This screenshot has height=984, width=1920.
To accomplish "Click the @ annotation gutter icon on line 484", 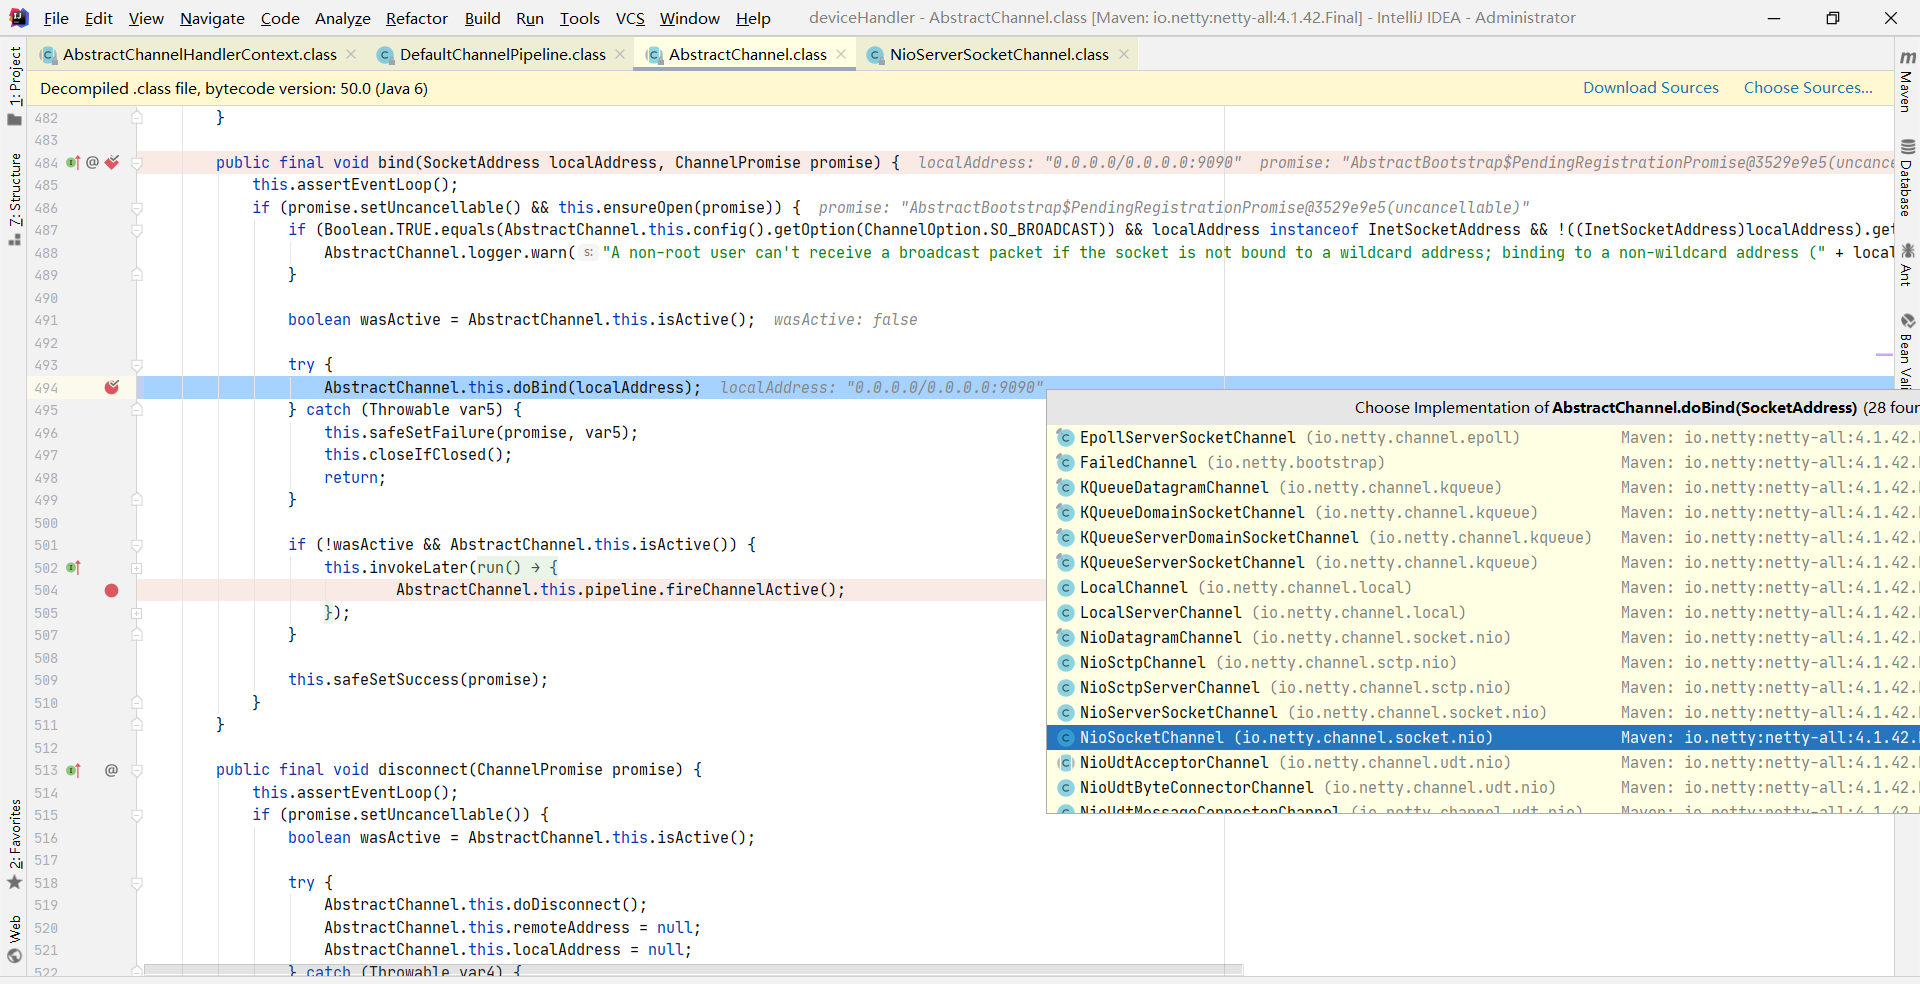I will click(92, 162).
